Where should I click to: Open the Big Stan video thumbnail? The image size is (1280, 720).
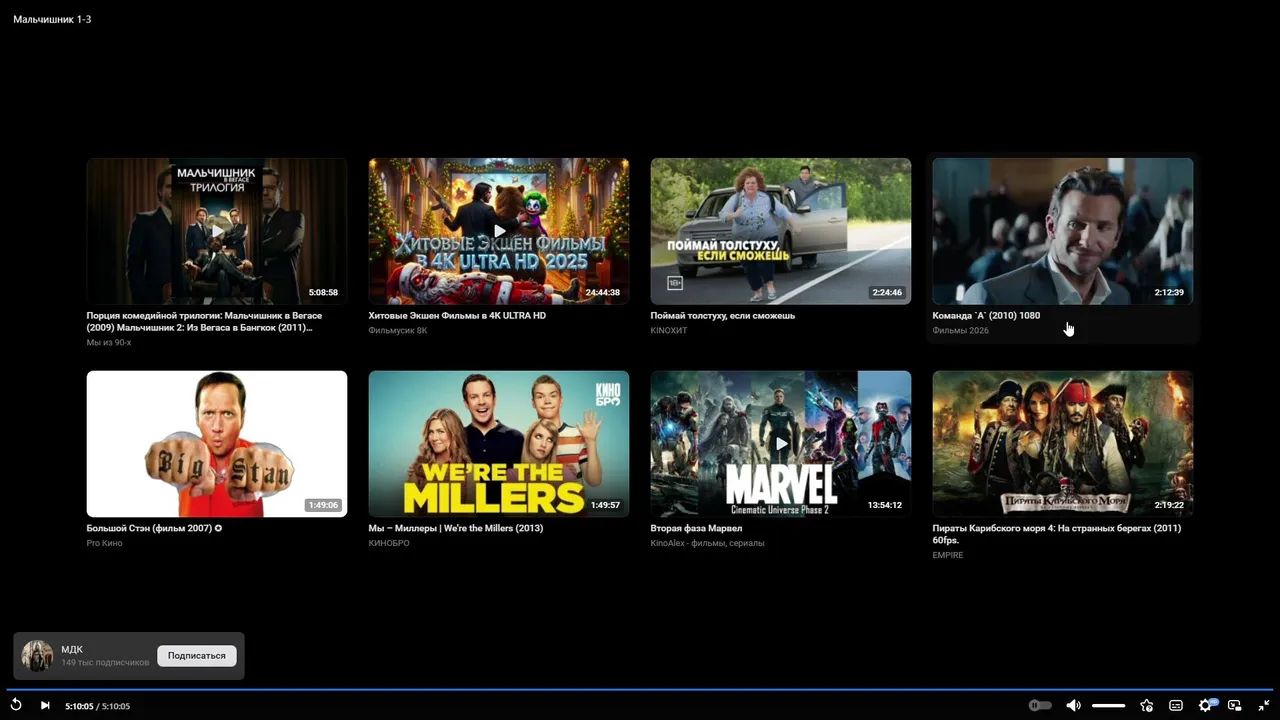217,444
